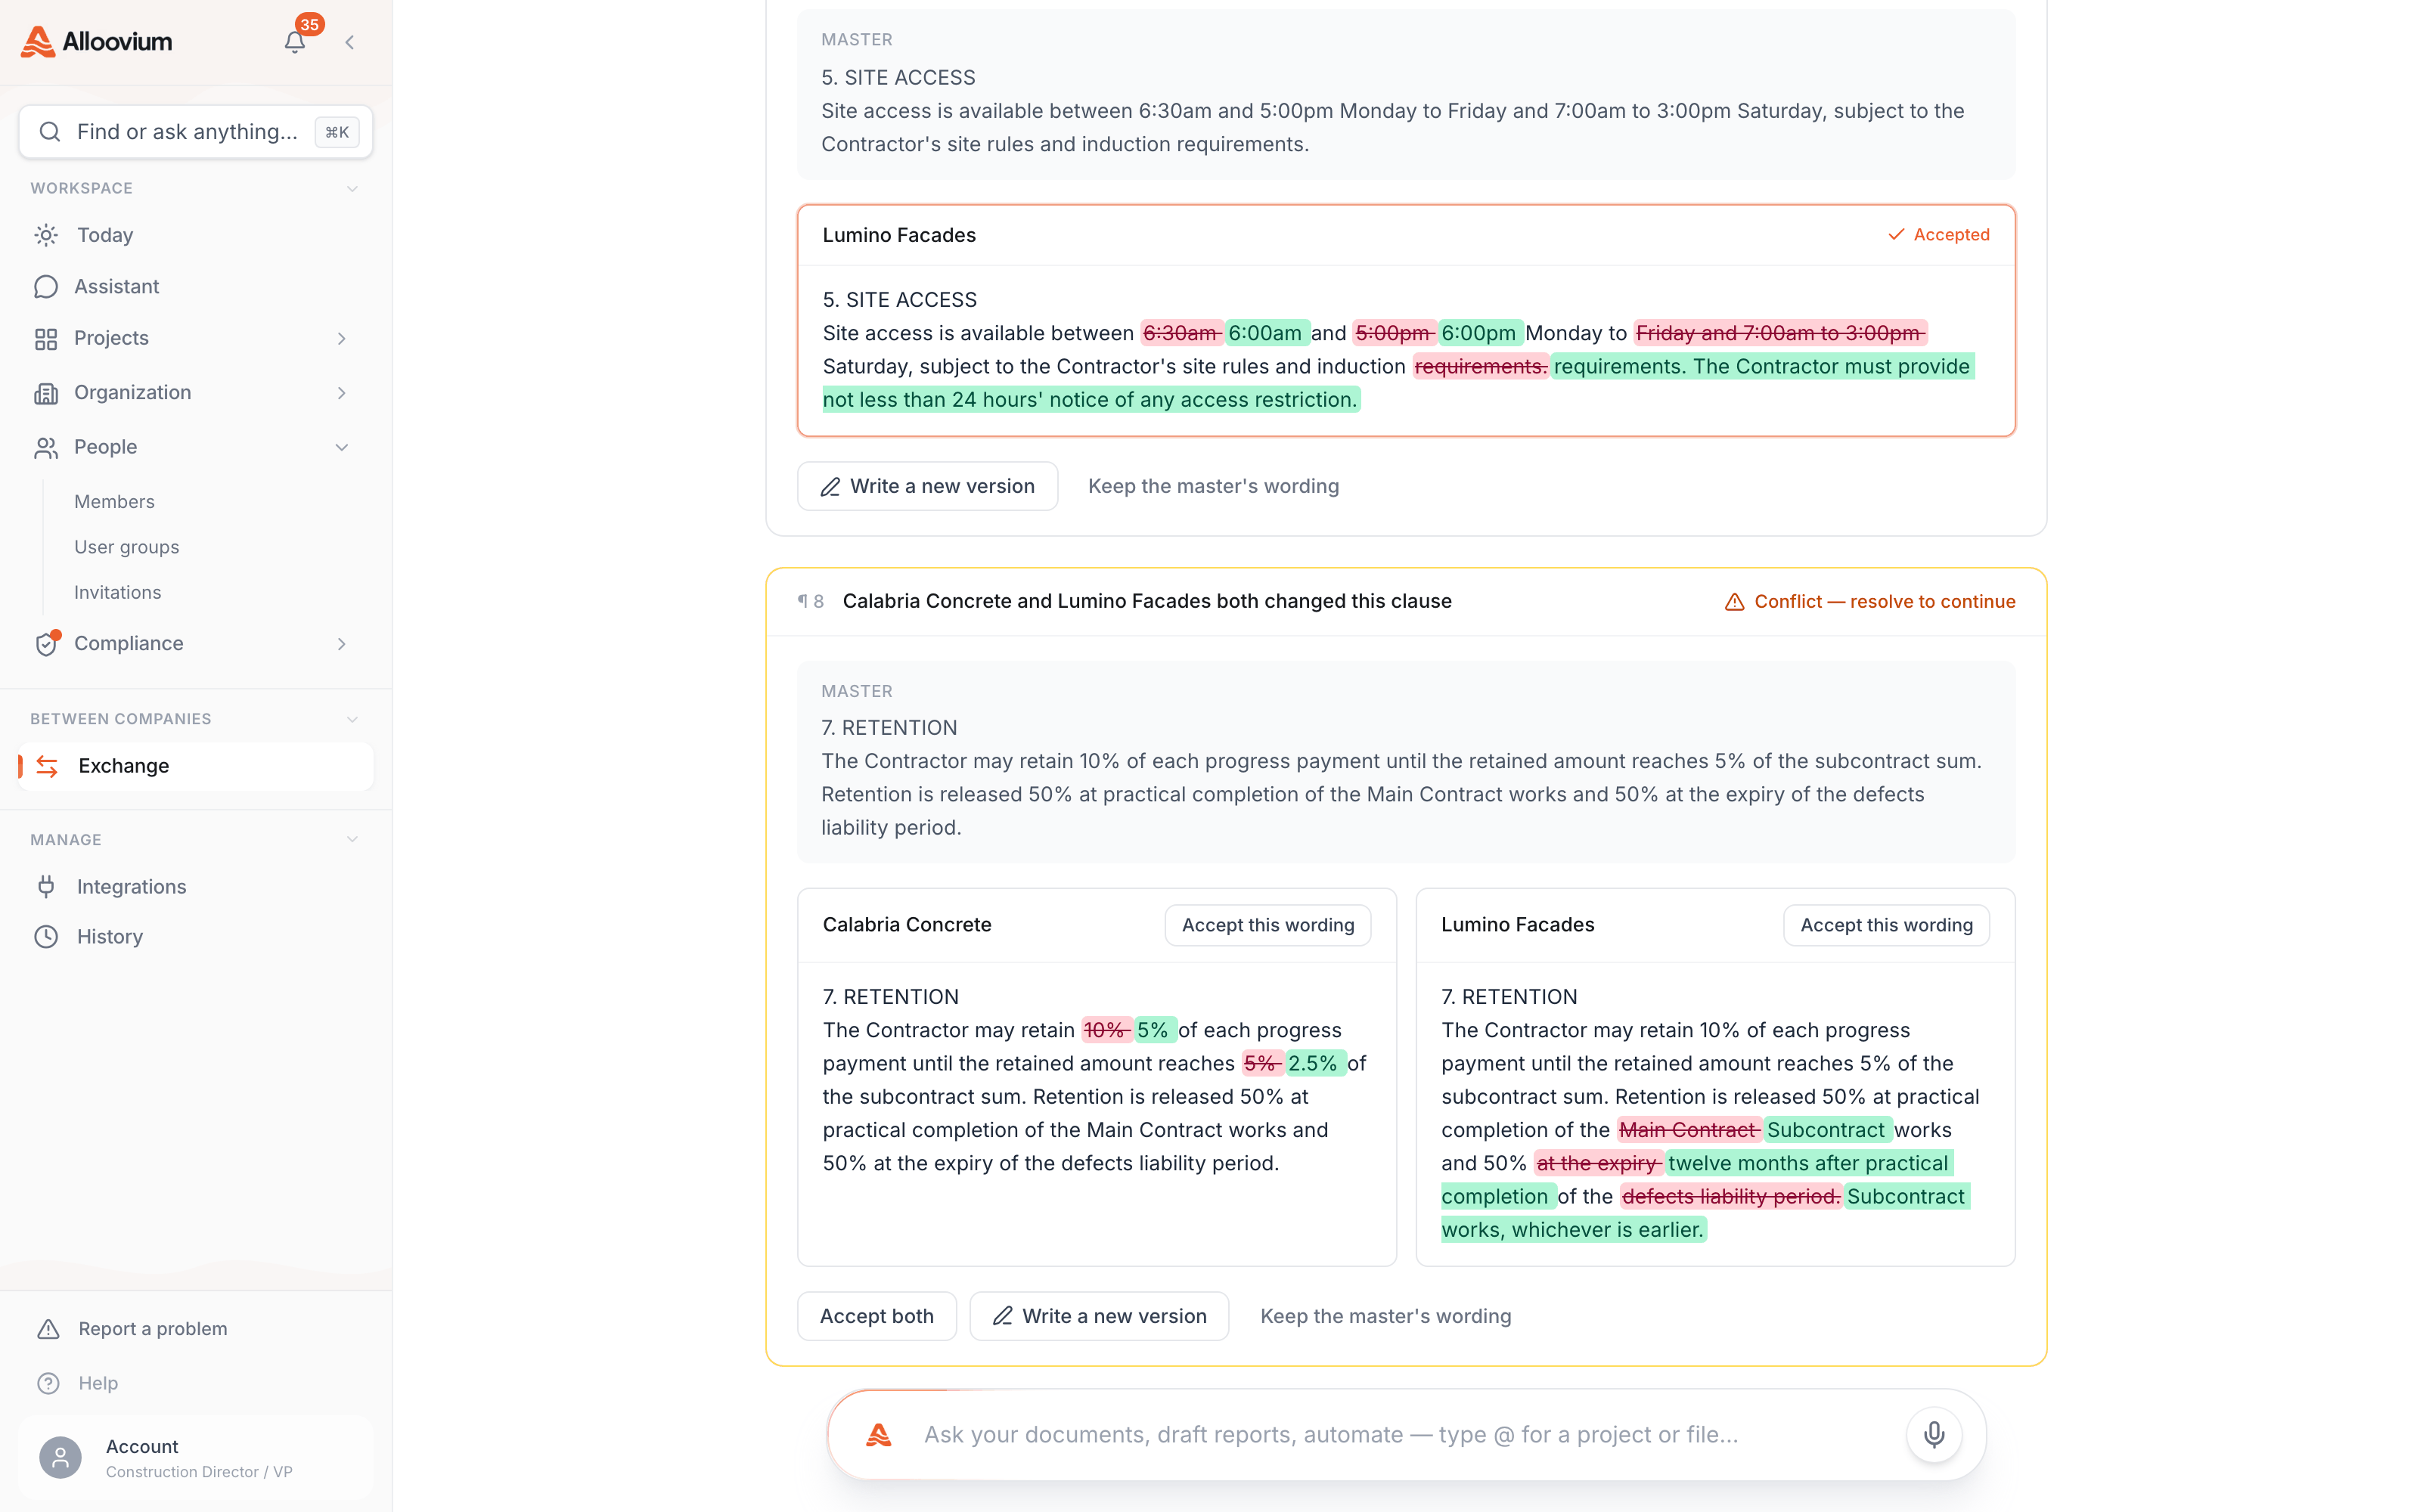2420x1512 pixels.
Task: Write a new version for Retention clause
Action: tap(1099, 1317)
